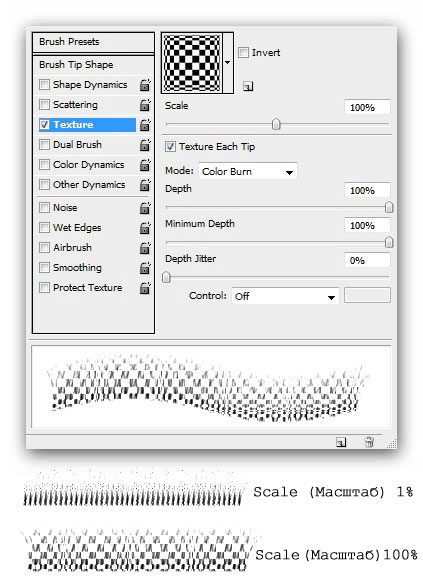Enable the Shape Dynamics checkbox
The image size is (423, 586).
[44, 84]
